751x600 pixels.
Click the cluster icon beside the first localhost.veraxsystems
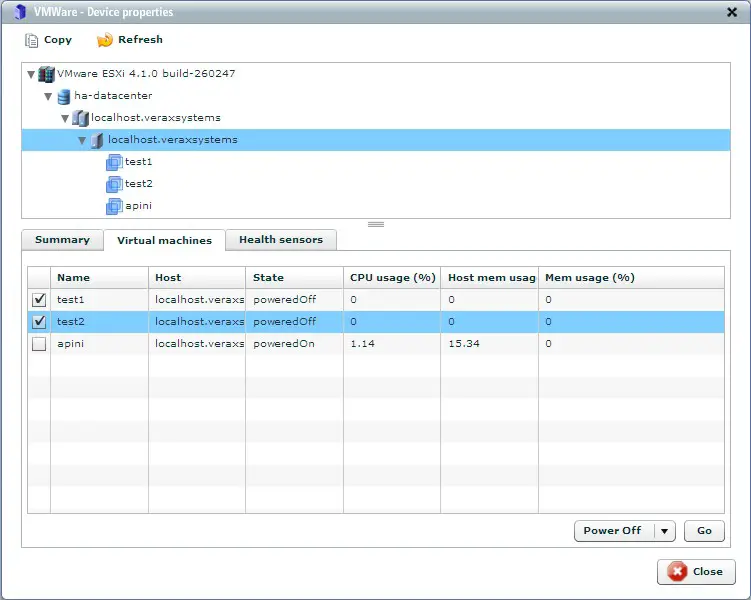[80, 118]
